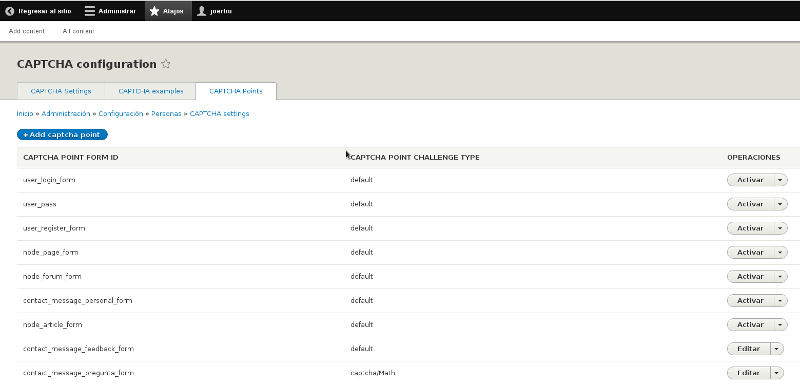Click the CAPTCHA POINT FORM ID column header

pyautogui.click(x=71, y=158)
